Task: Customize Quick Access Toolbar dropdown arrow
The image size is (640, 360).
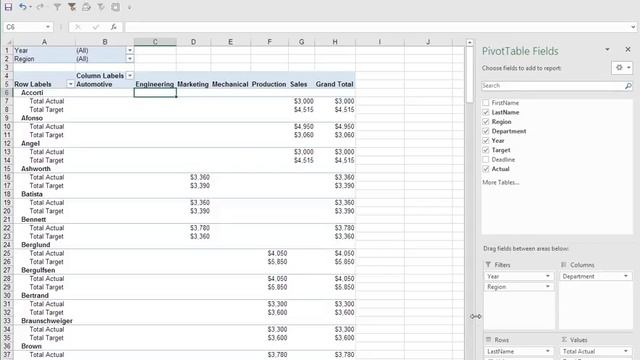Action: [129, 7]
